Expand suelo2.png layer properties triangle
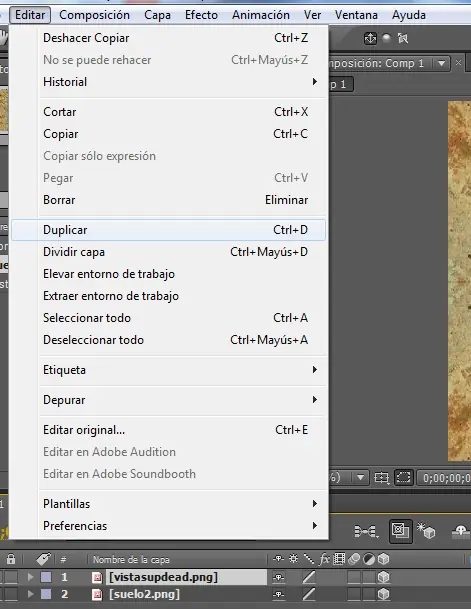 (x=30, y=594)
